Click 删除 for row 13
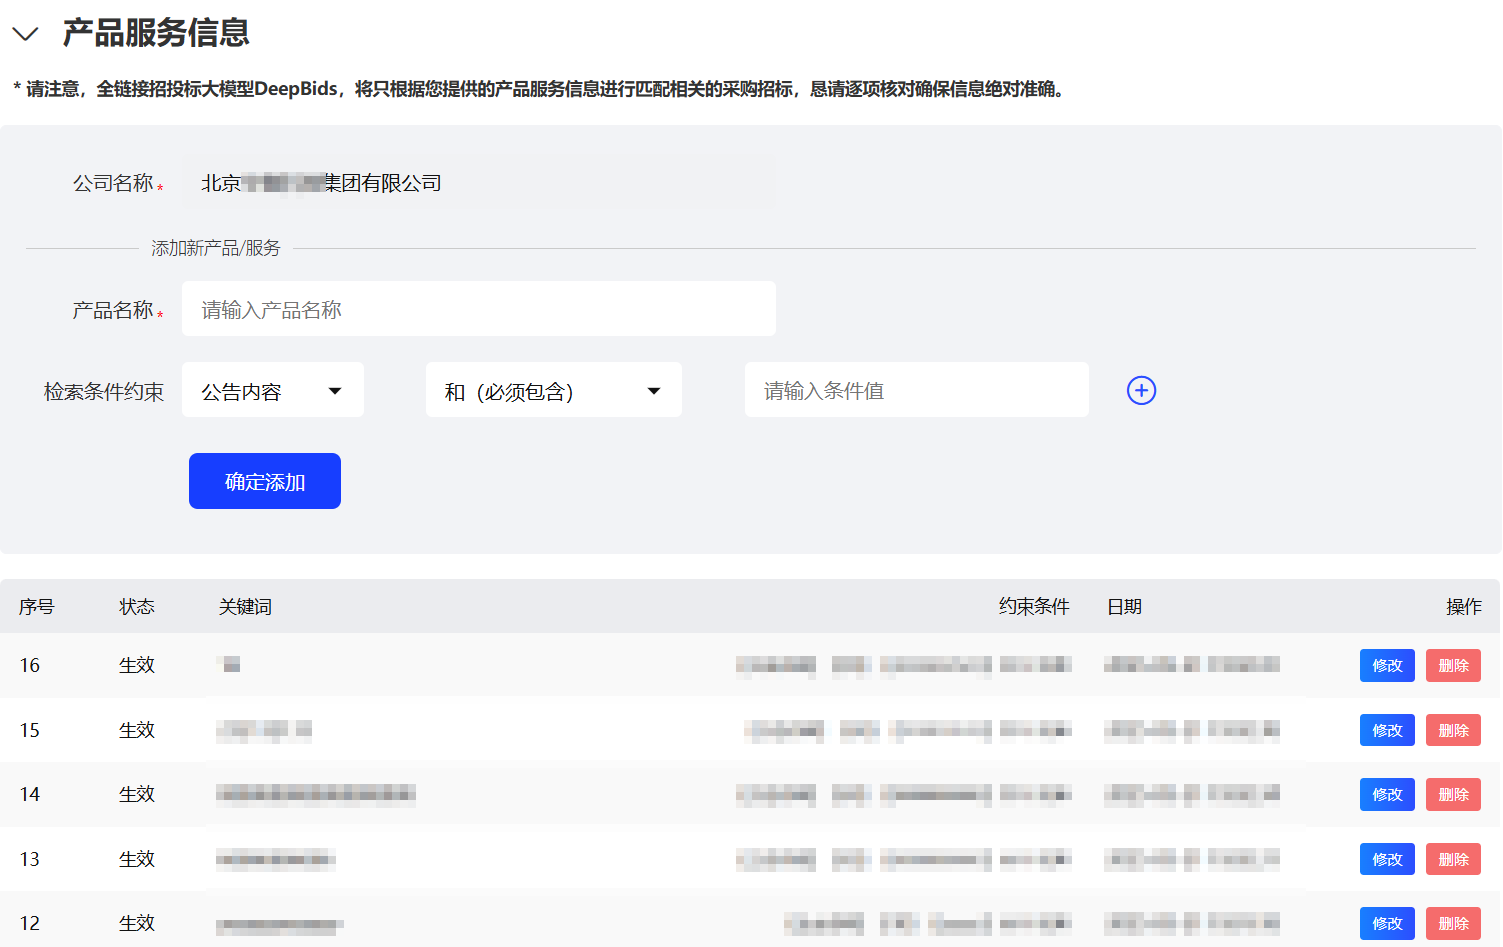The image size is (1503, 947). click(1452, 859)
